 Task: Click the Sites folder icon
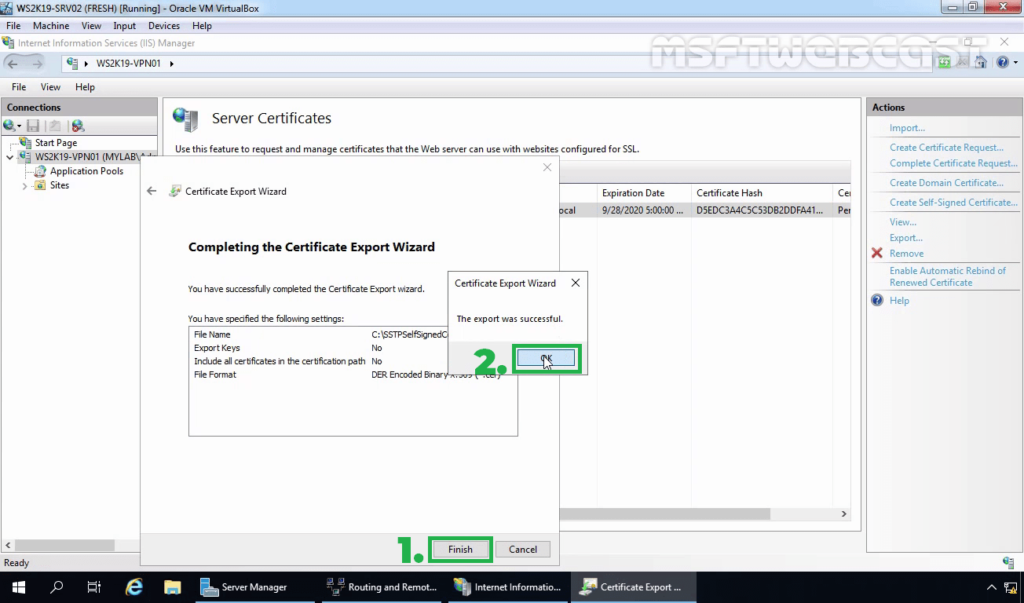(x=40, y=186)
